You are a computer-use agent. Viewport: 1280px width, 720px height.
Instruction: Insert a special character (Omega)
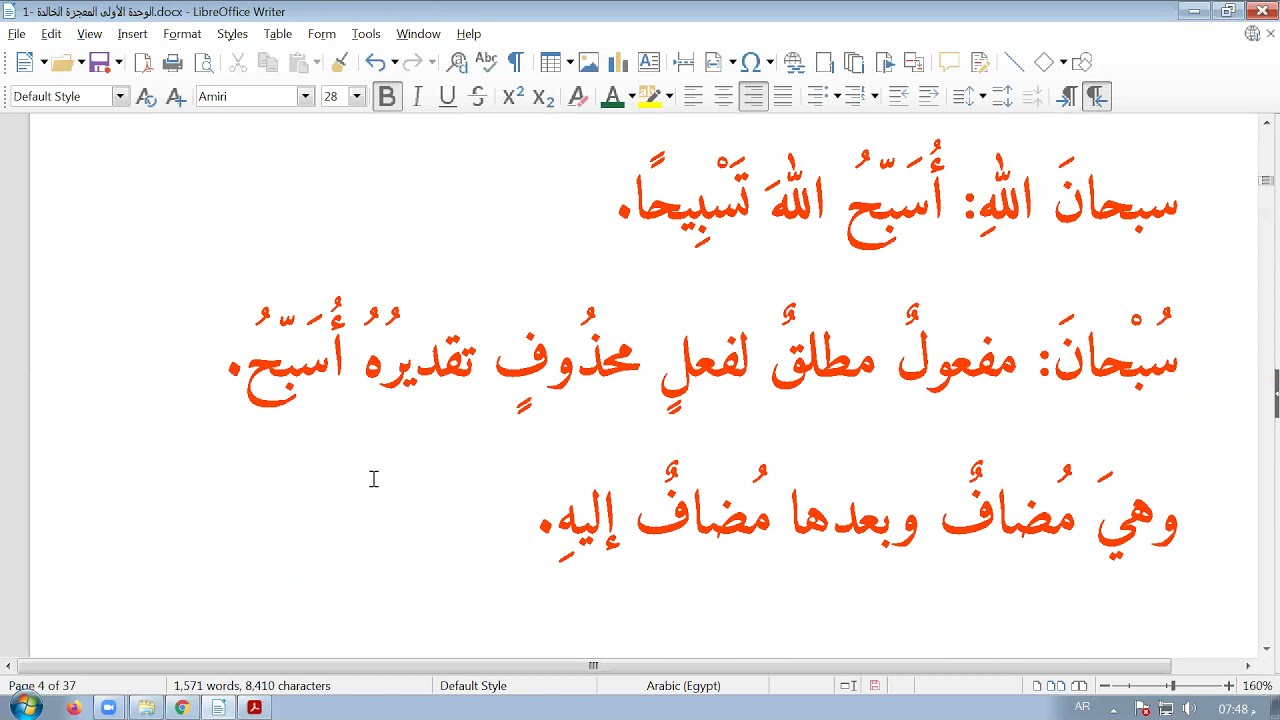(x=751, y=62)
